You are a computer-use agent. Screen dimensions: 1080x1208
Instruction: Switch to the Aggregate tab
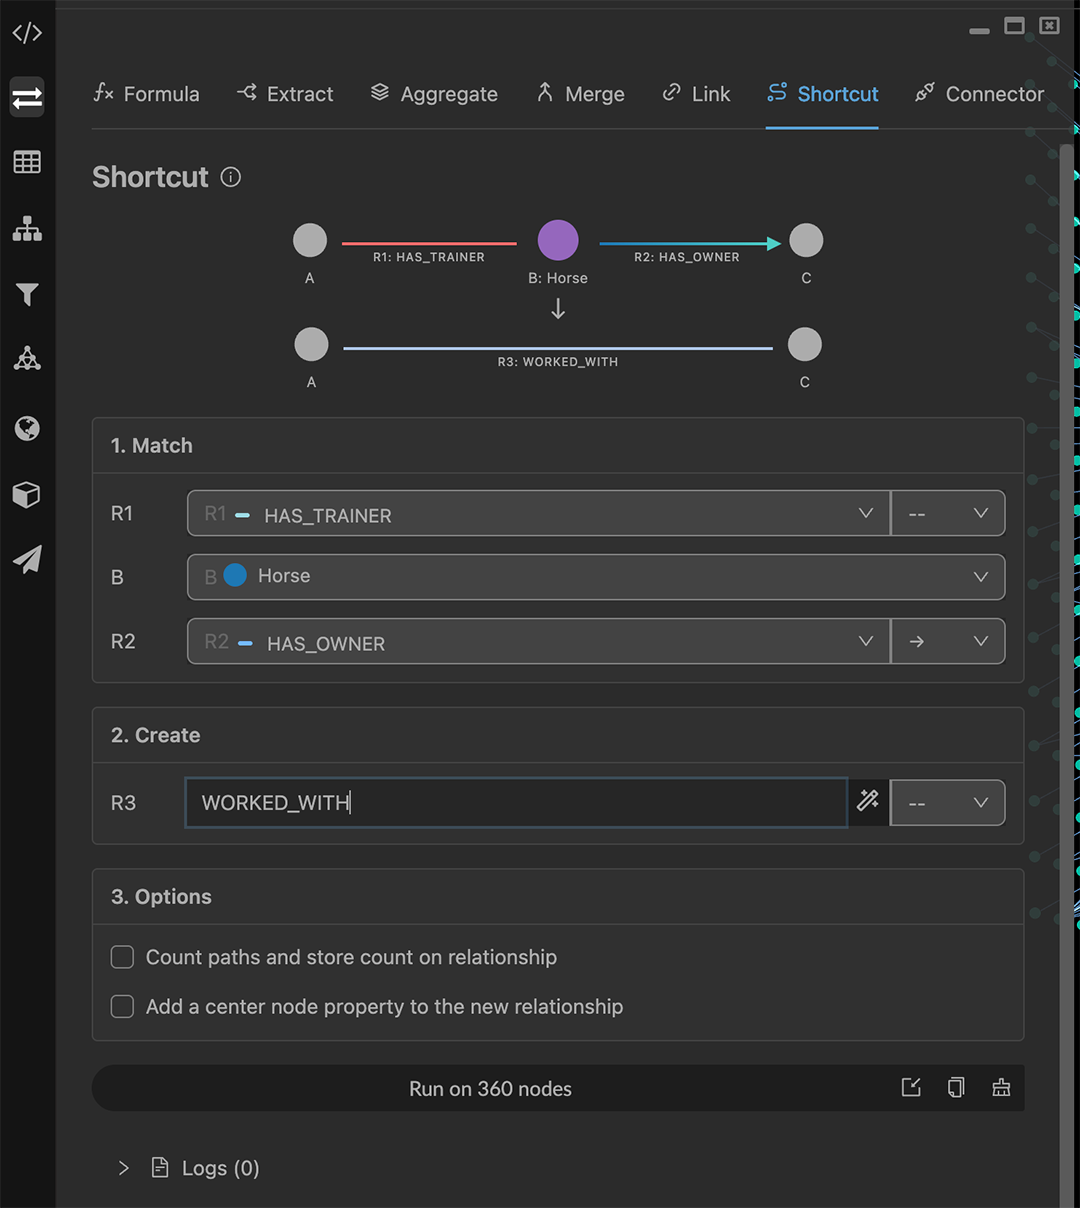[434, 94]
